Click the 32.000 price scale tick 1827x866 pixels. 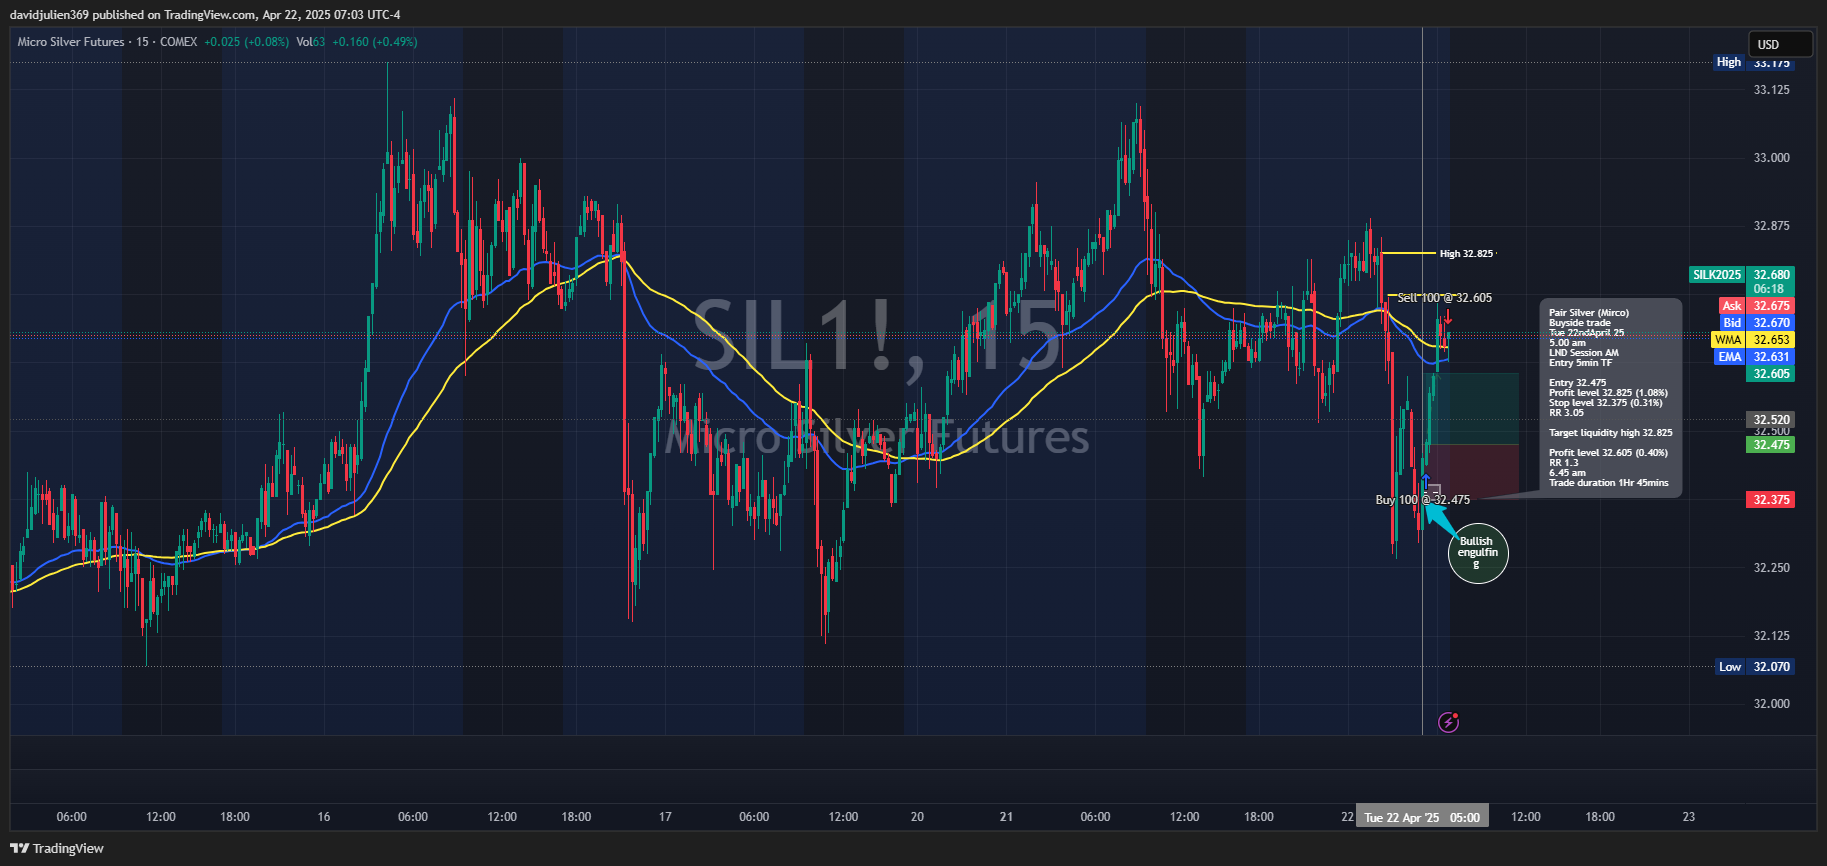[1771, 704]
